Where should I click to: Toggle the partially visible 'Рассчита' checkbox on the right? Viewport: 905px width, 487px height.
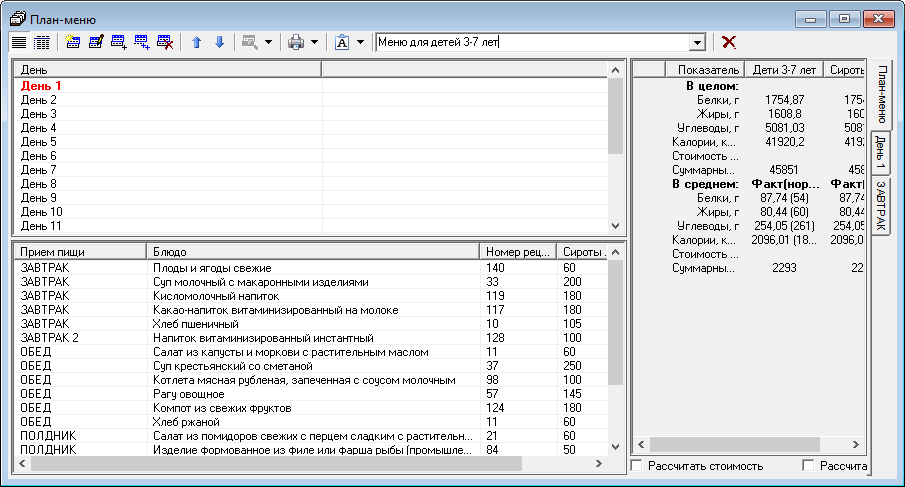(808, 466)
